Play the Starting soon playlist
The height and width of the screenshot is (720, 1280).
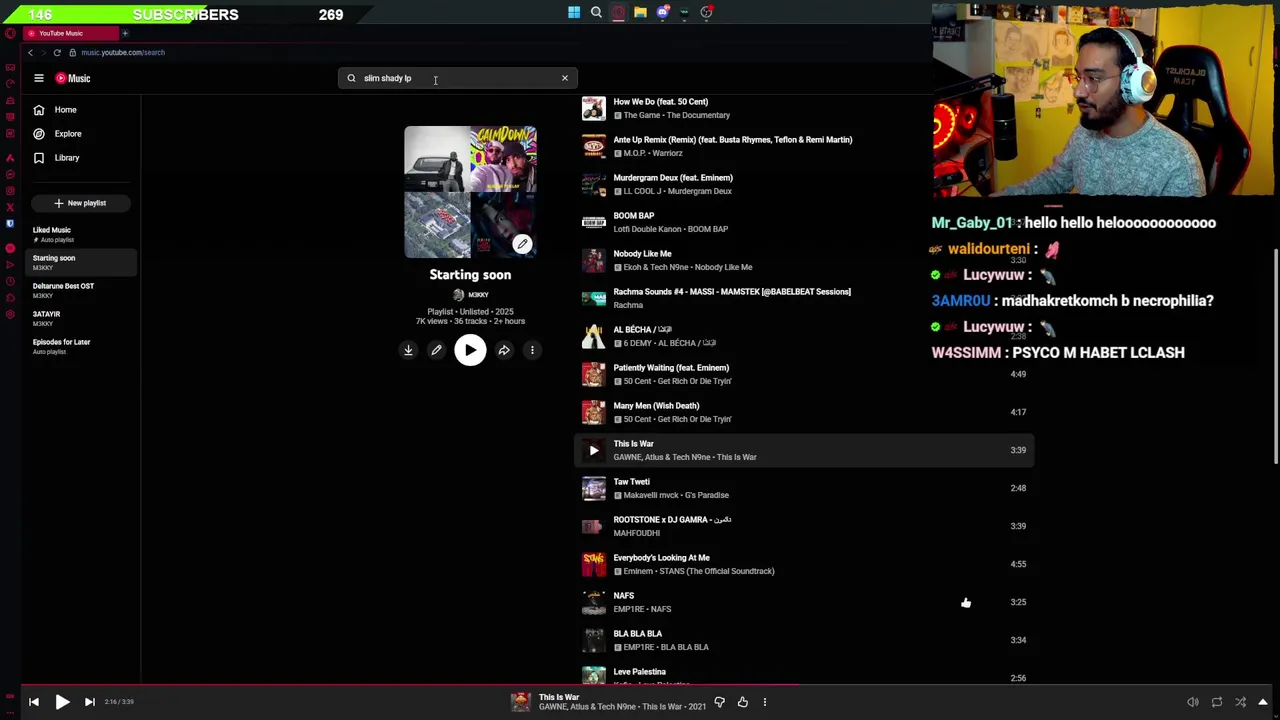point(470,350)
